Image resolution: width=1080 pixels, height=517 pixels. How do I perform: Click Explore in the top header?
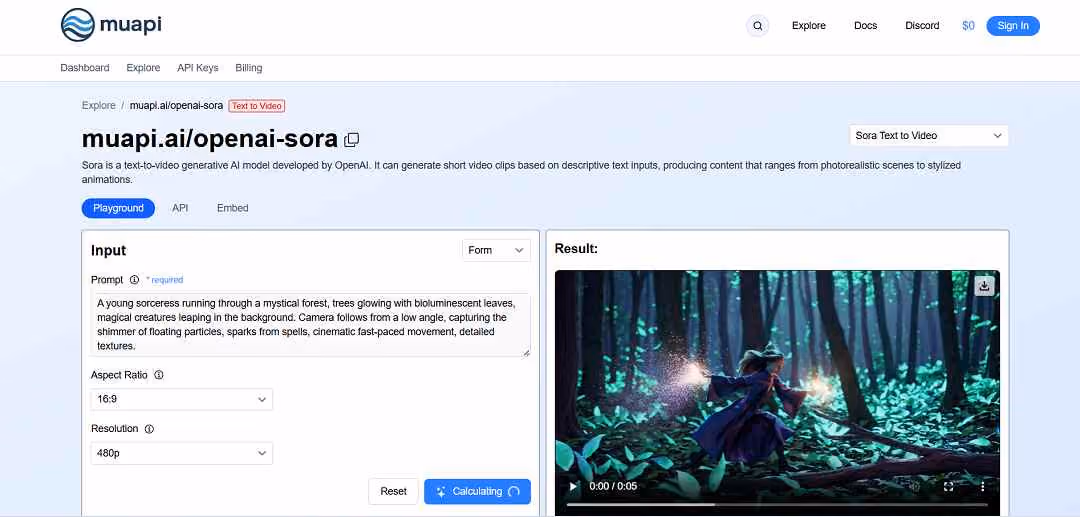[x=809, y=25]
